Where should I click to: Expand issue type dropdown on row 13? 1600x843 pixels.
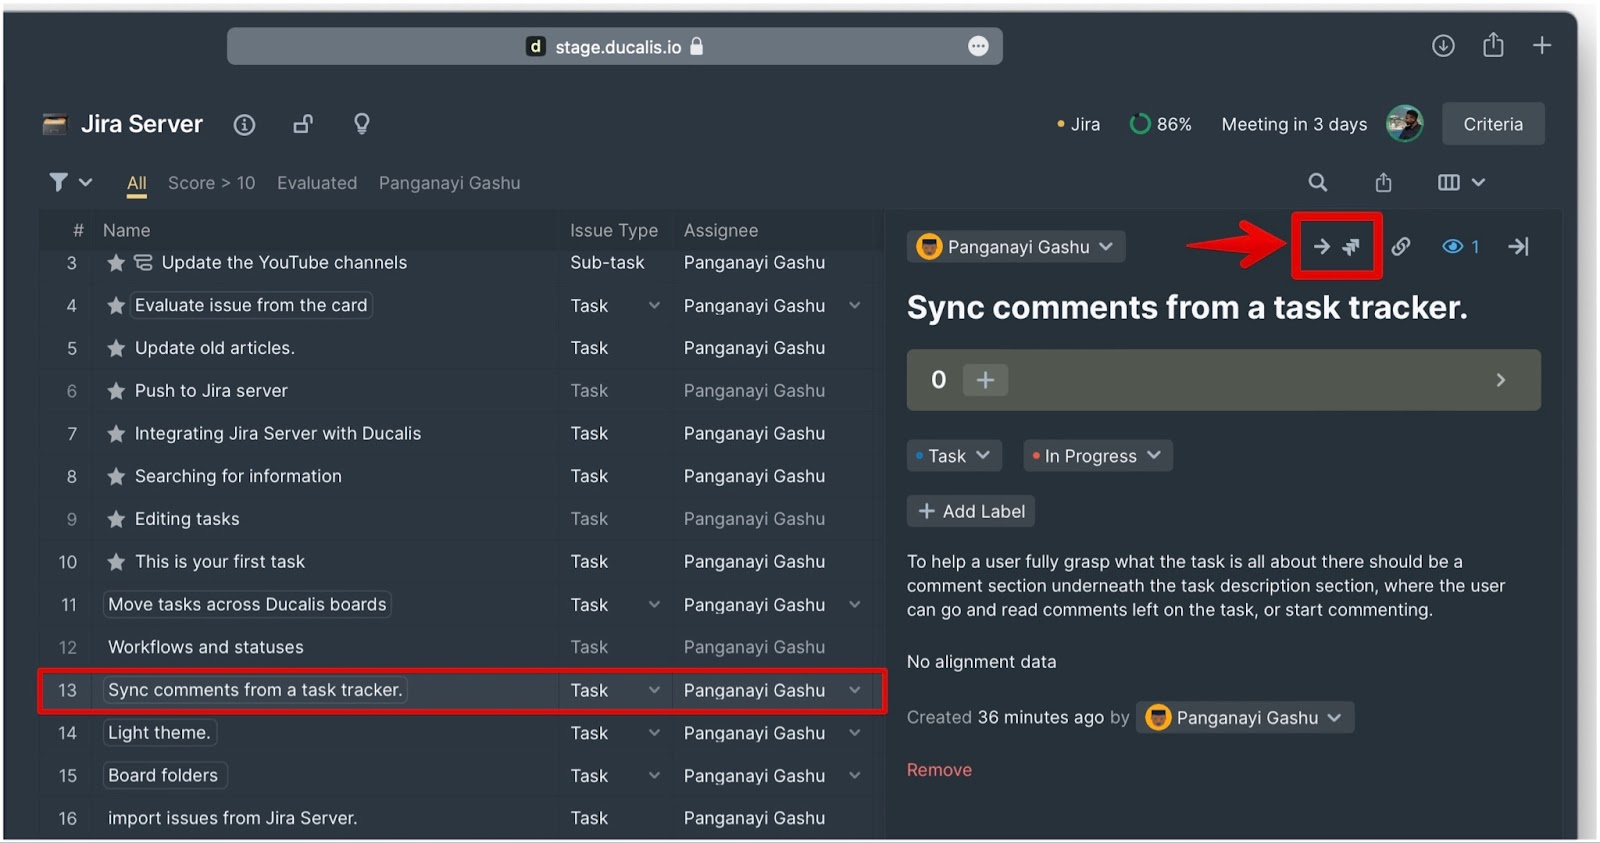(654, 690)
